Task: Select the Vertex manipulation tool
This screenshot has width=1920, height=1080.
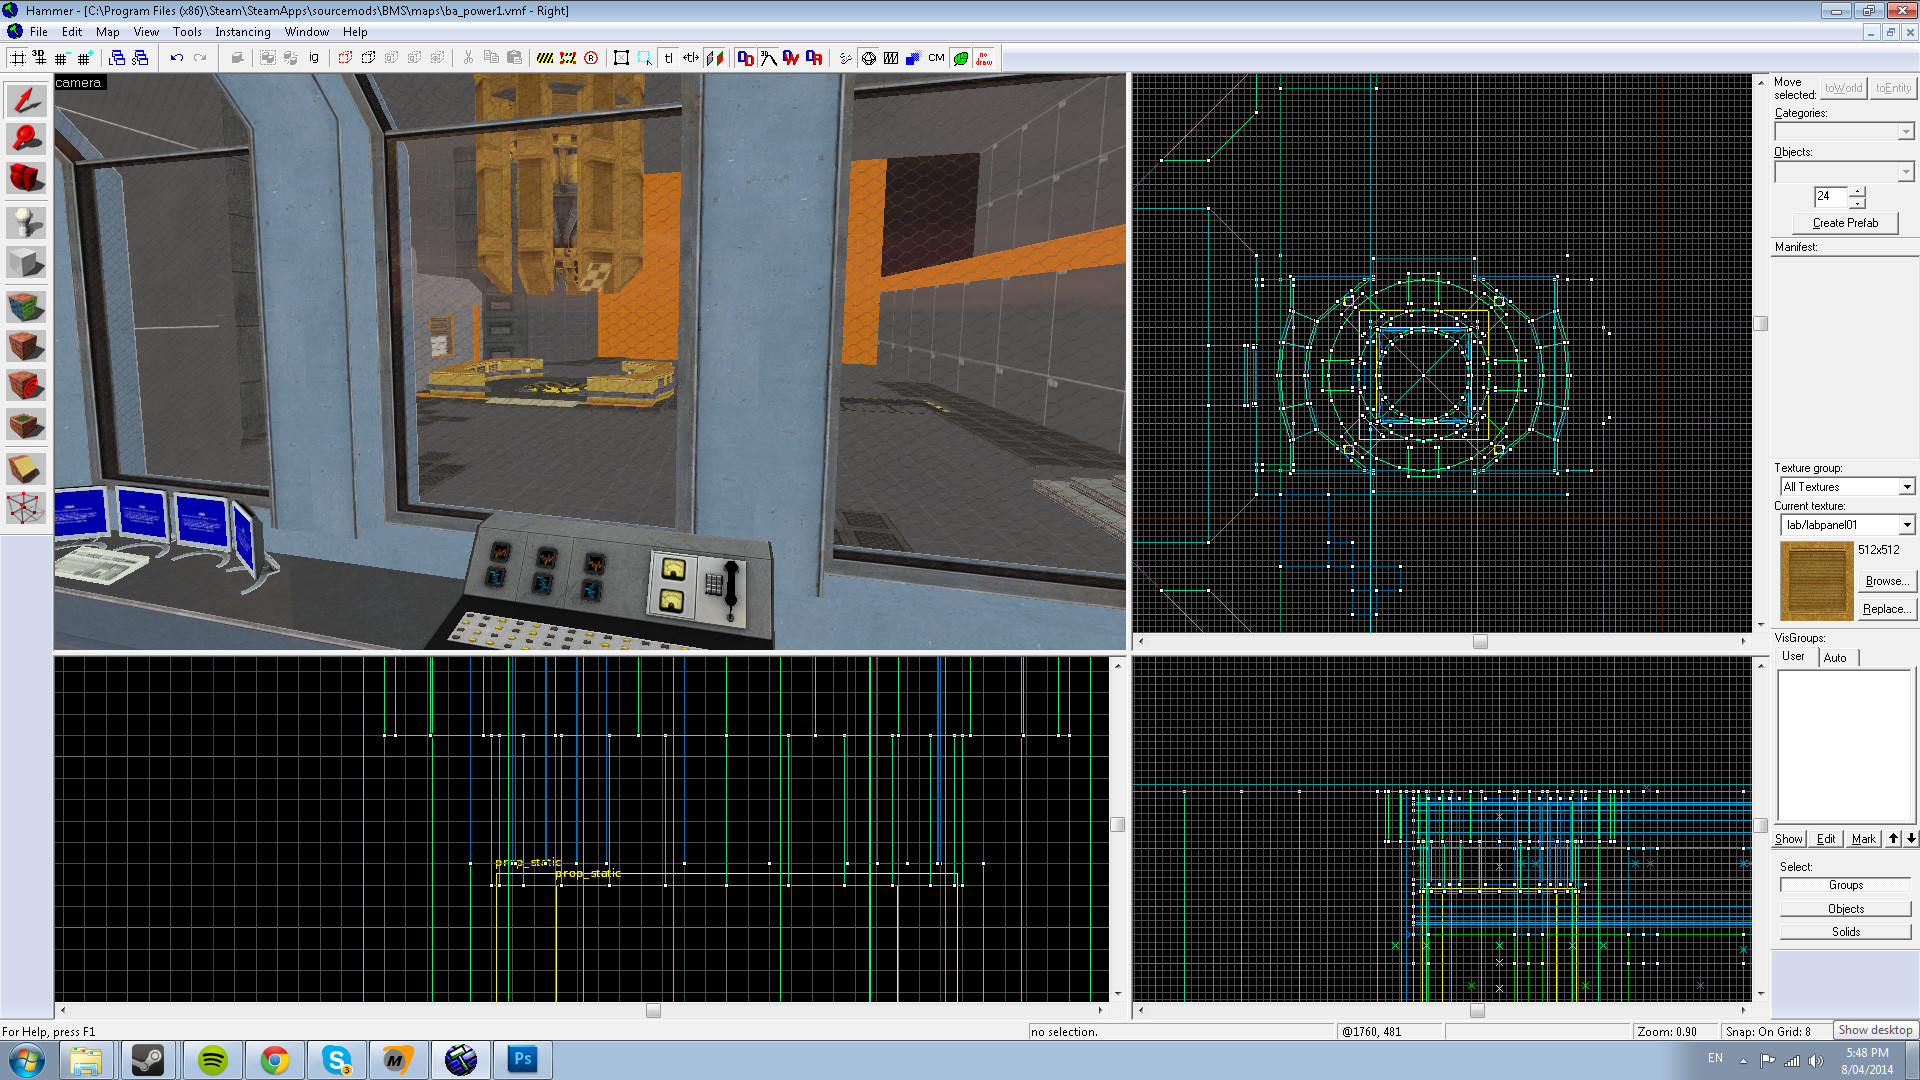Action: click(26, 508)
